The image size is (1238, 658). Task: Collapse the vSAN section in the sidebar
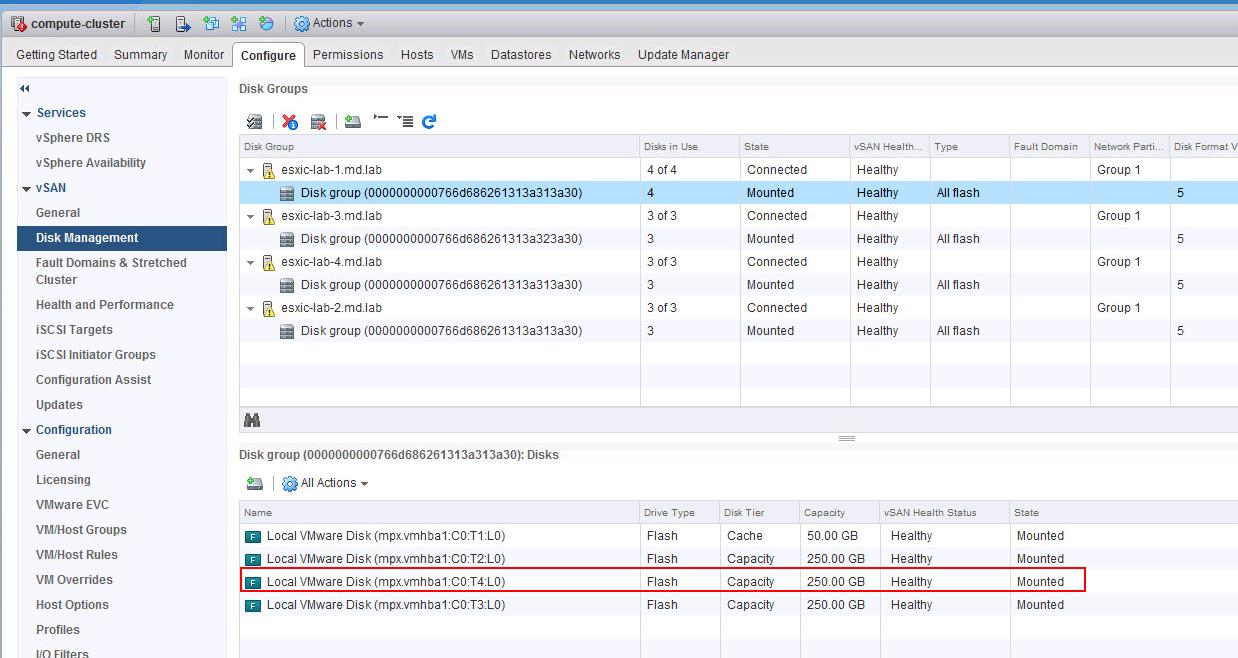27,189
